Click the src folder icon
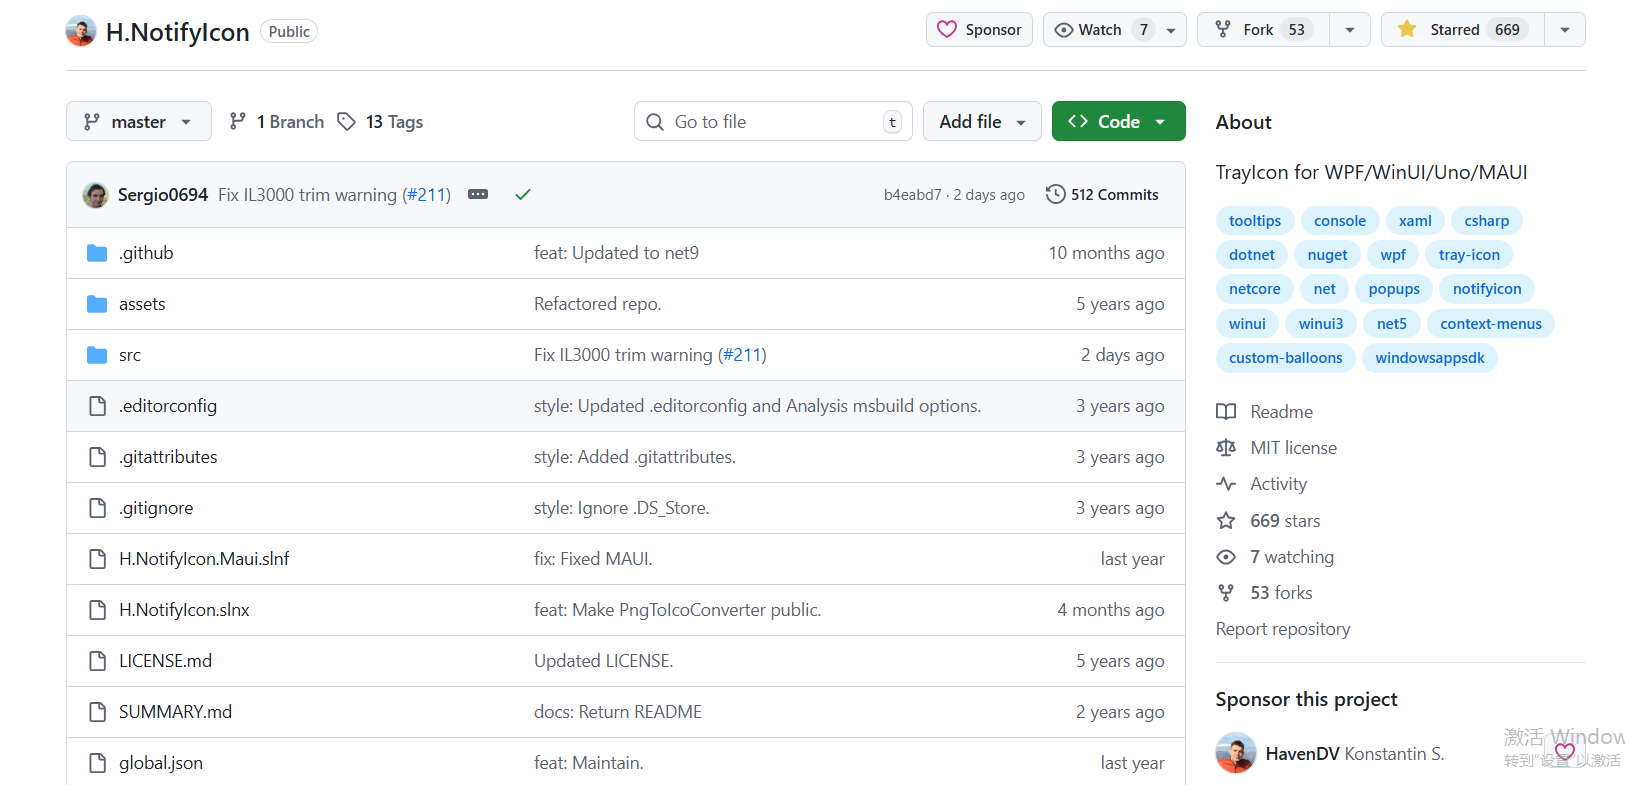This screenshot has width=1625, height=785. 97,355
